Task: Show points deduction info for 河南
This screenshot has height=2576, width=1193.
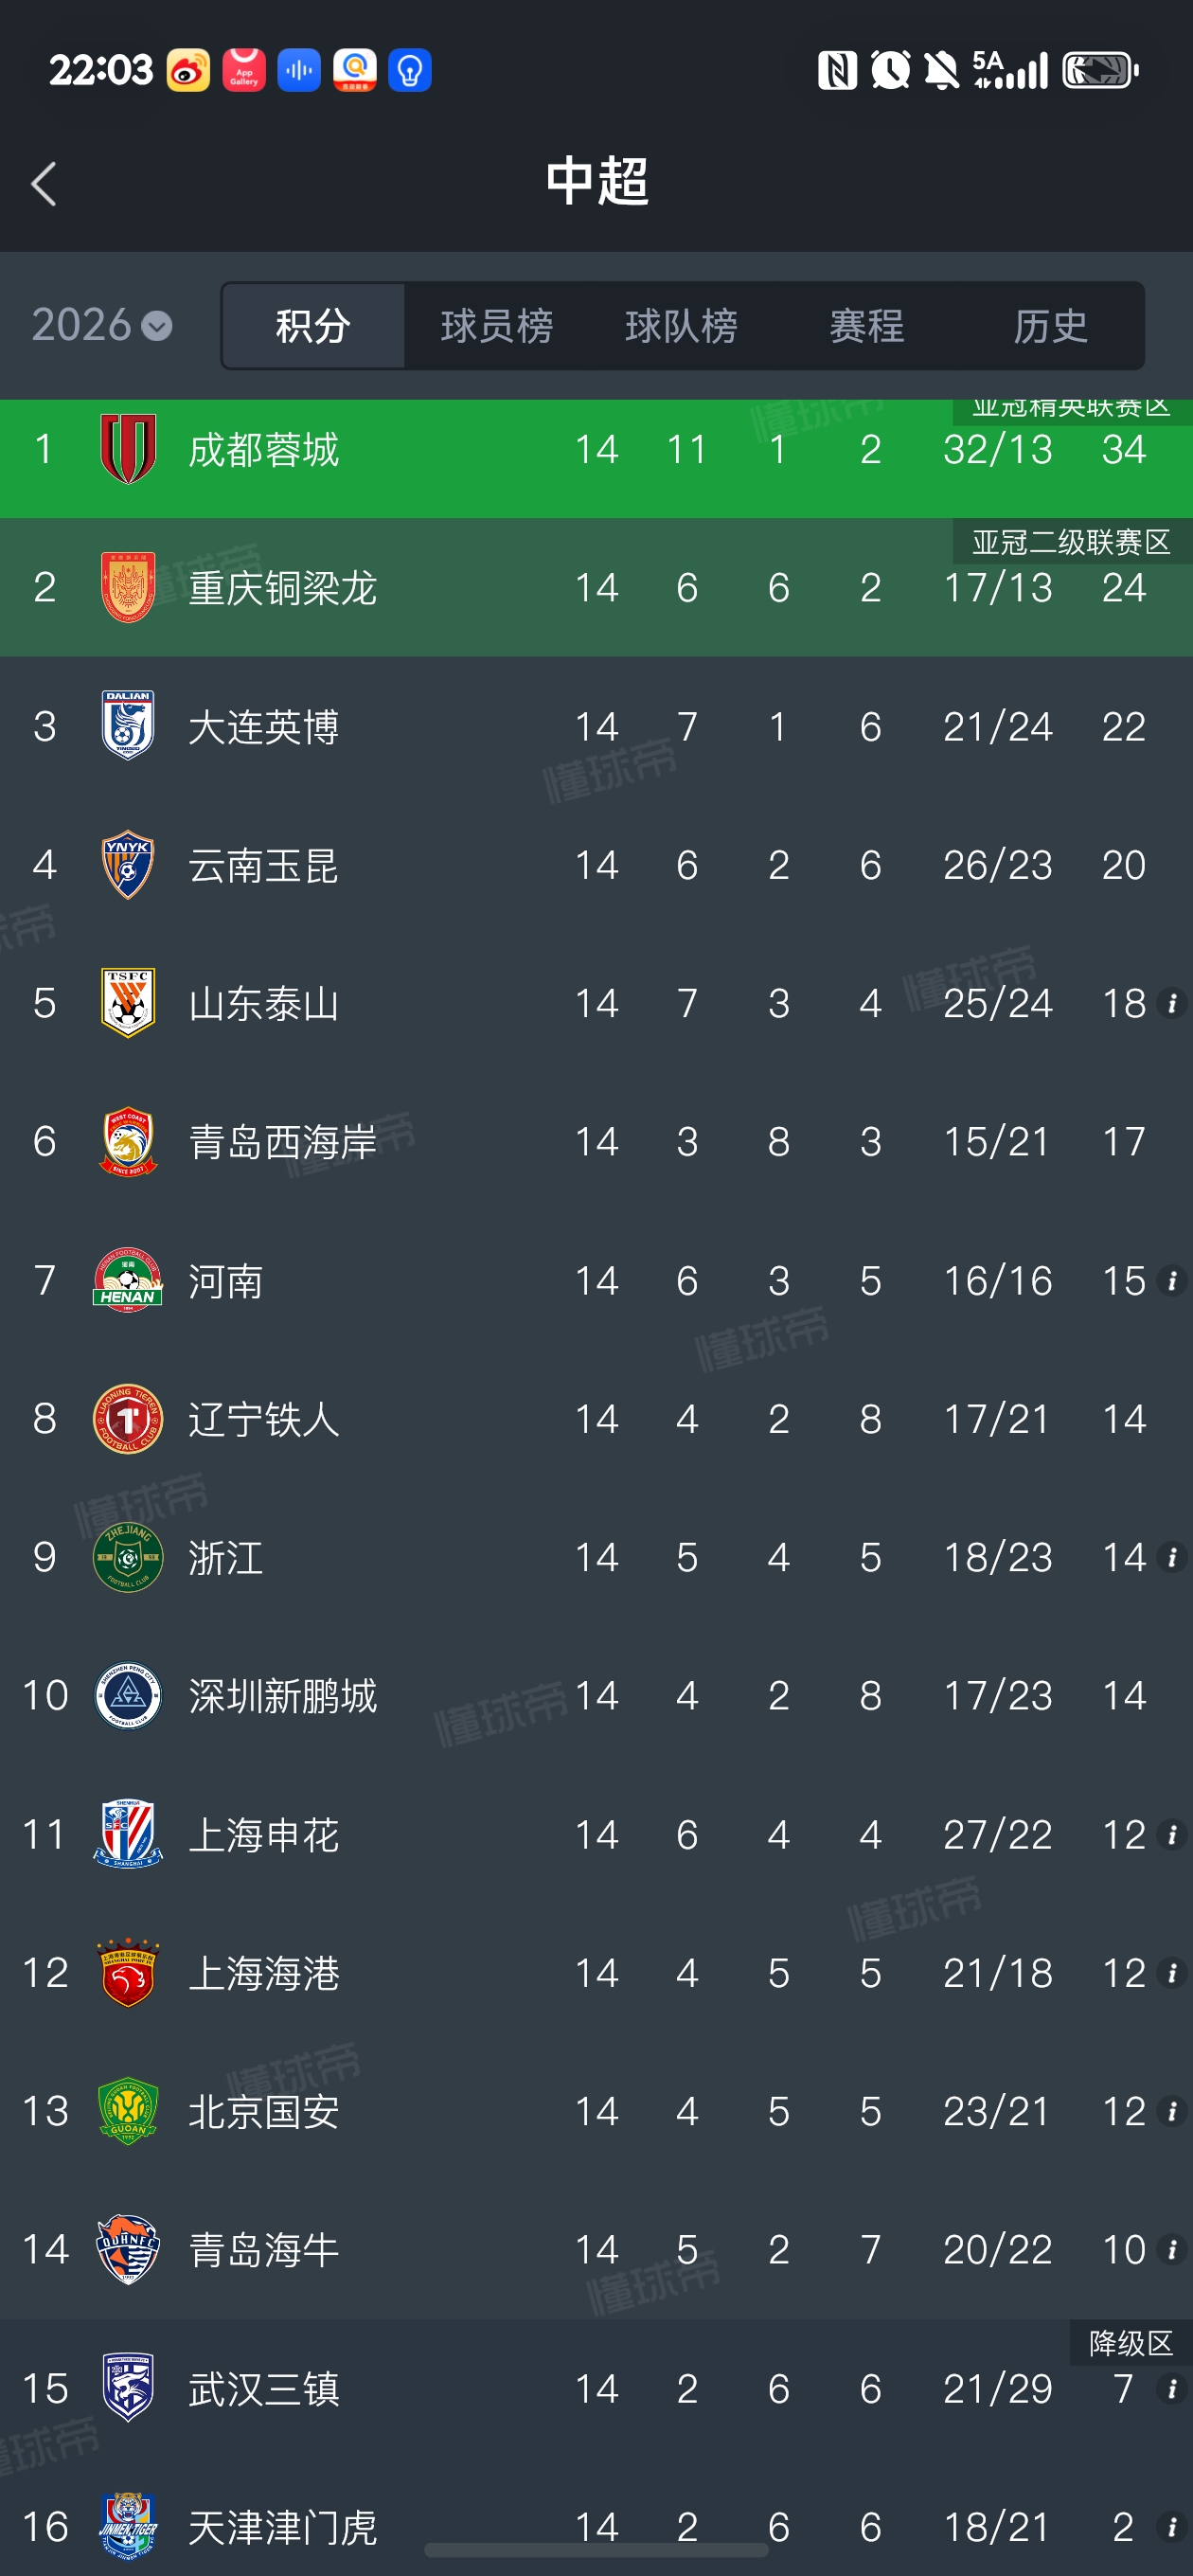Action: click(1171, 1280)
